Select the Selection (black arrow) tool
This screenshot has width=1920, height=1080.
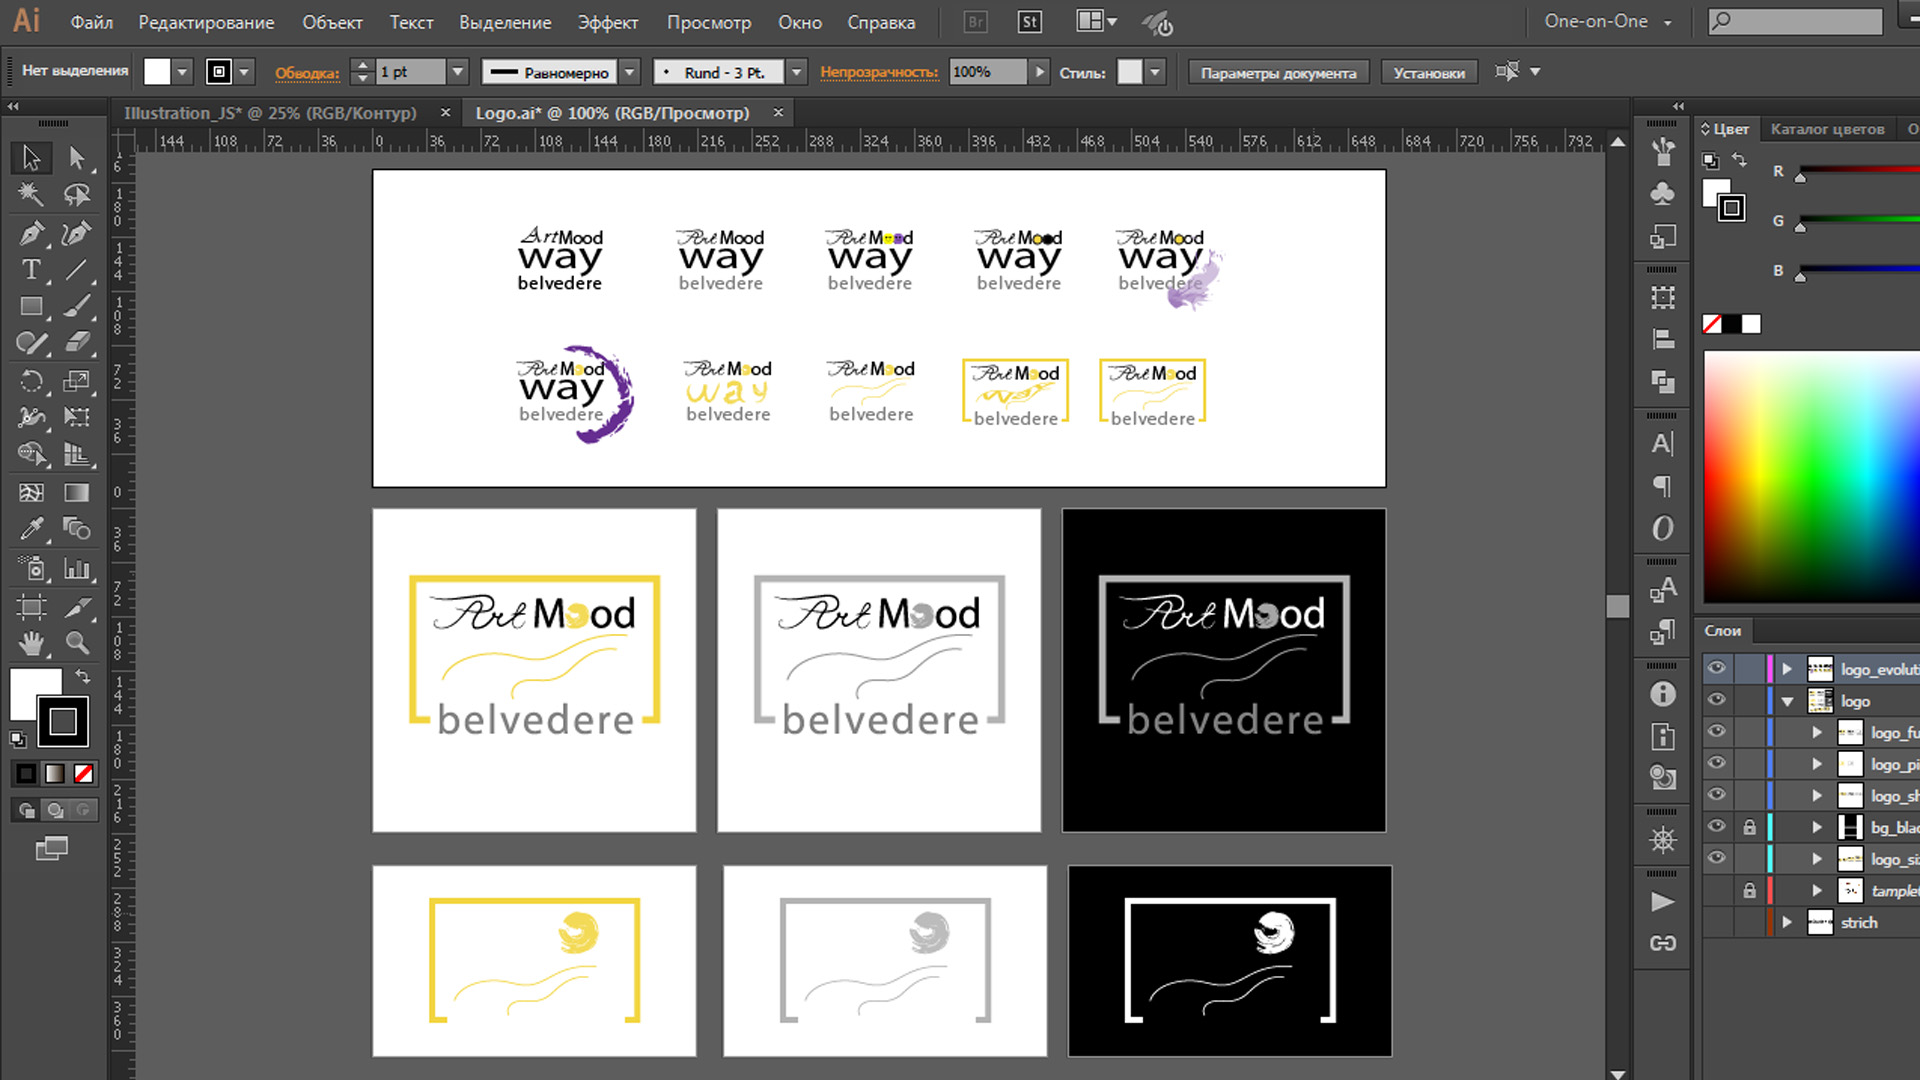(x=31, y=158)
